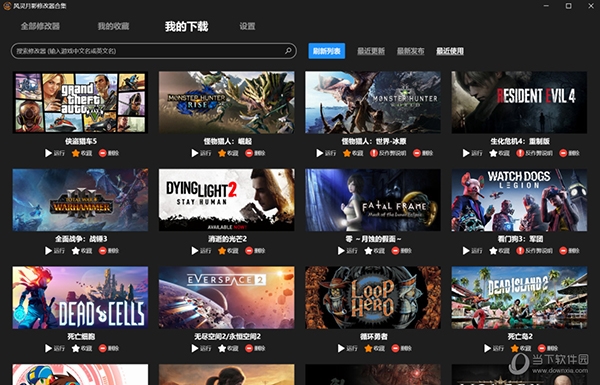This screenshot has height=385, width=600.
Task: Delete the 消逝的光芒2 trainer
Action: [255, 251]
